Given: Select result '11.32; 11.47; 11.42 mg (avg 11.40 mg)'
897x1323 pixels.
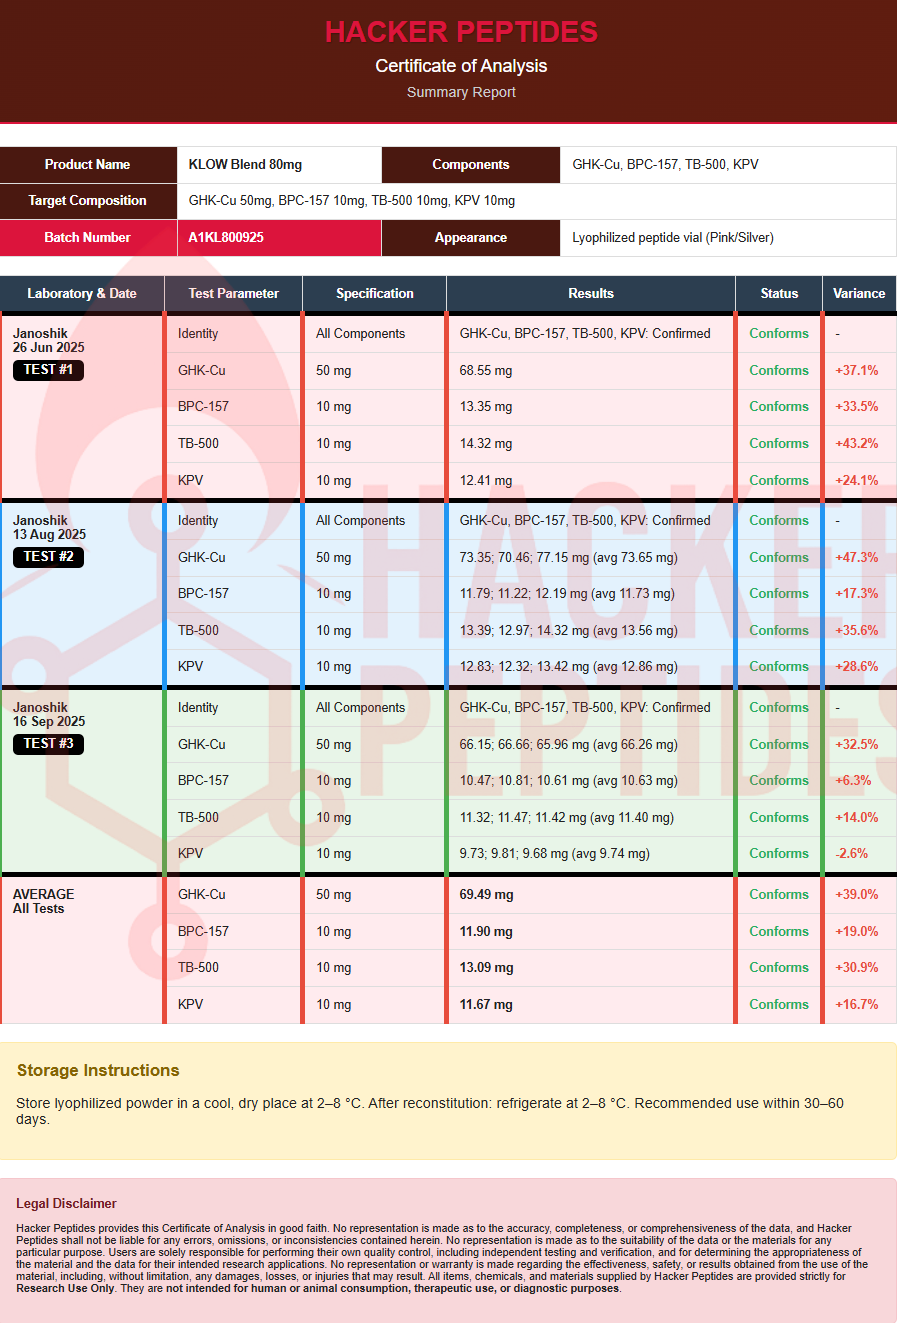Looking at the screenshot, I should (x=567, y=818).
